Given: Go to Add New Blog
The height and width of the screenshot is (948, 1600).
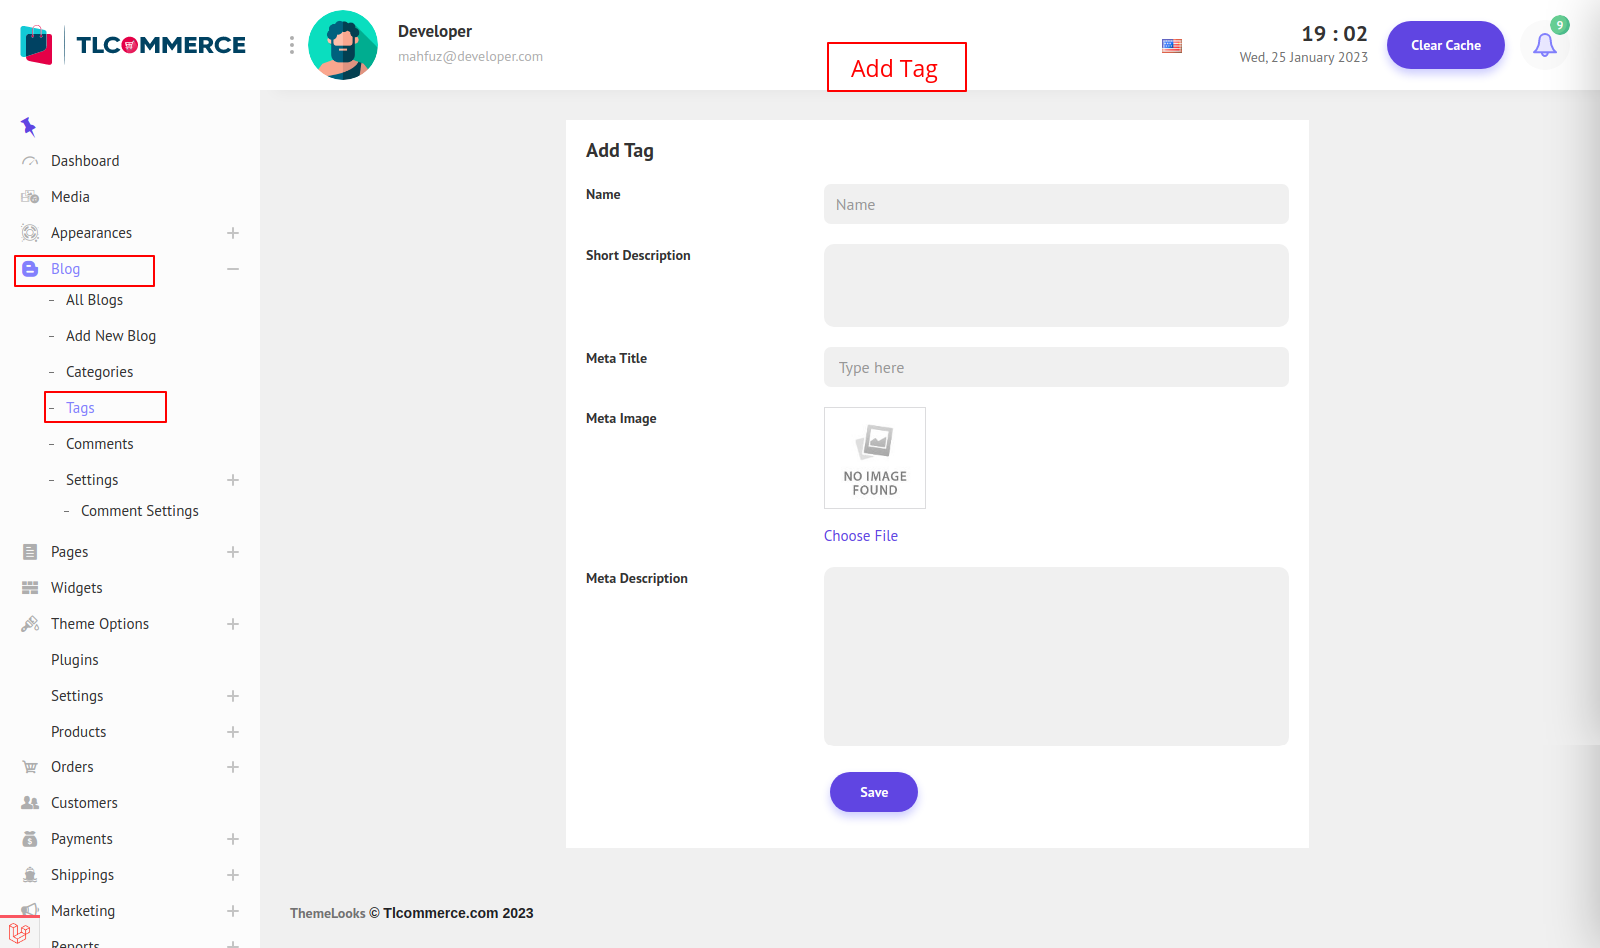Looking at the screenshot, I should 111,336.
